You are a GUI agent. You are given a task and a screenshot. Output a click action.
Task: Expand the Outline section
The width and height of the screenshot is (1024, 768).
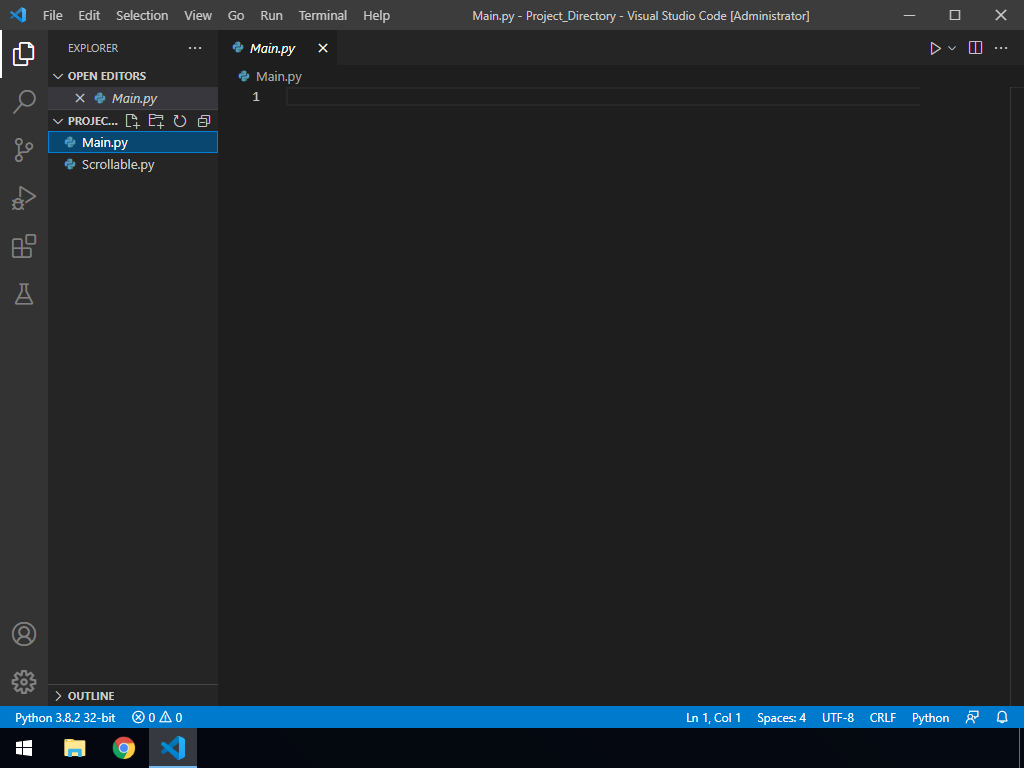click(58, 696)
